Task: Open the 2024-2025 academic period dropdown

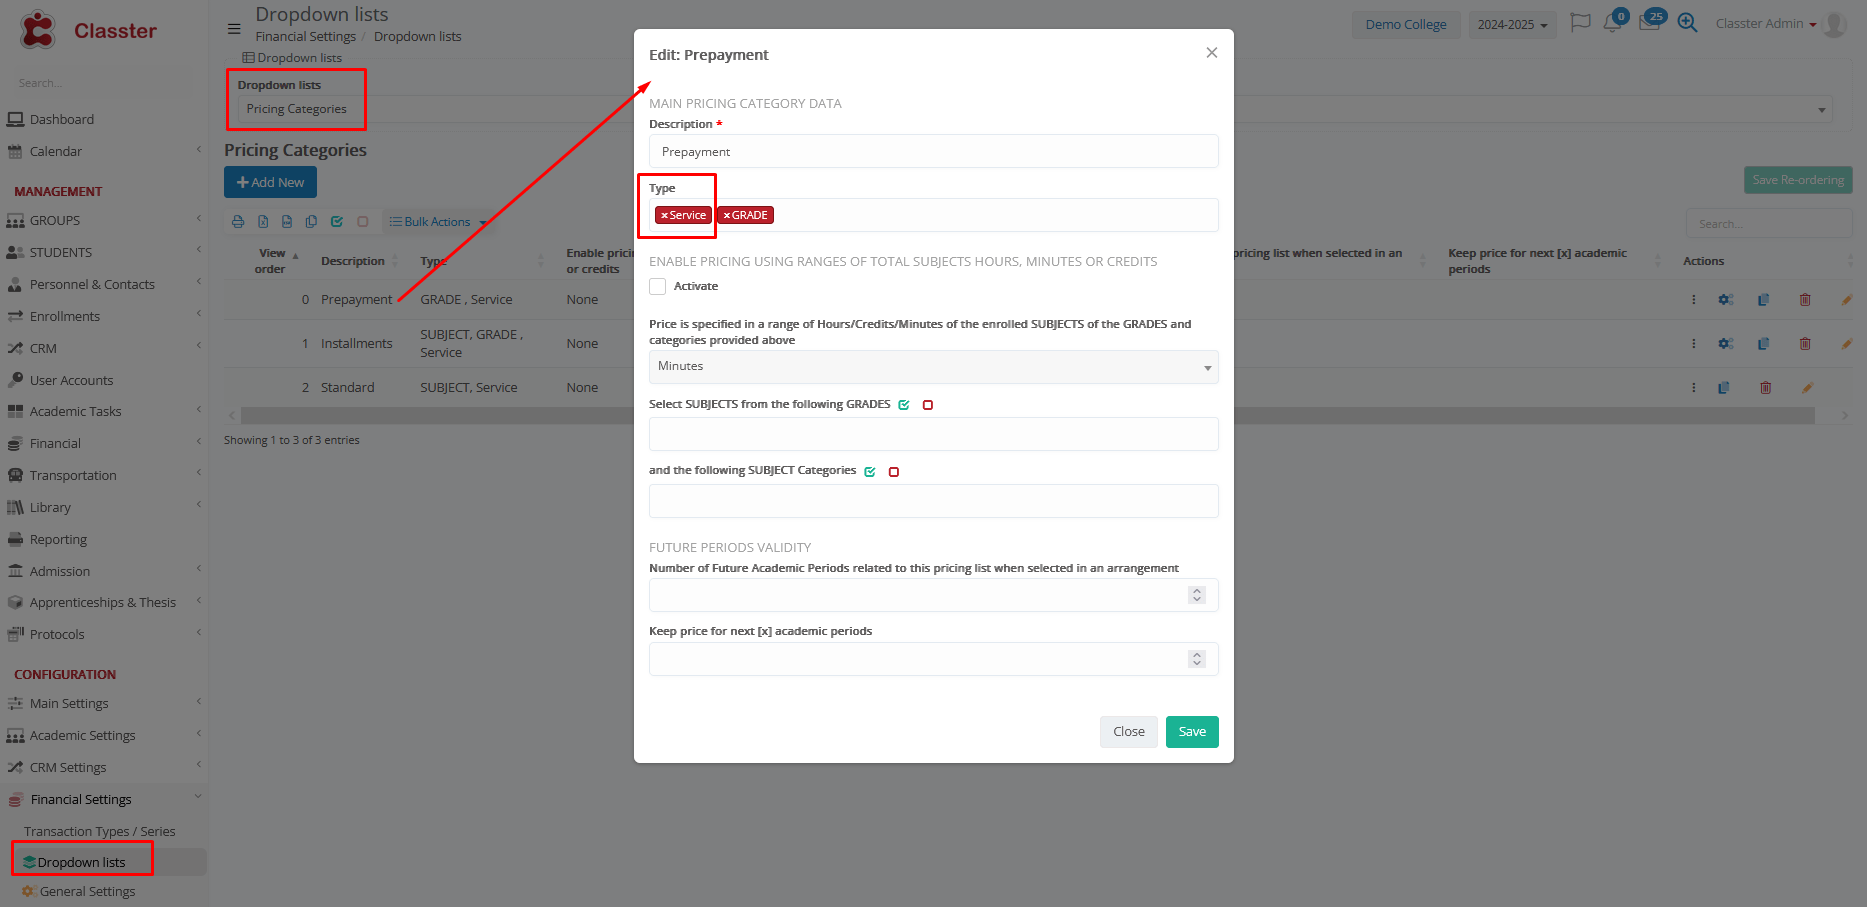Action: point(1511,25)
